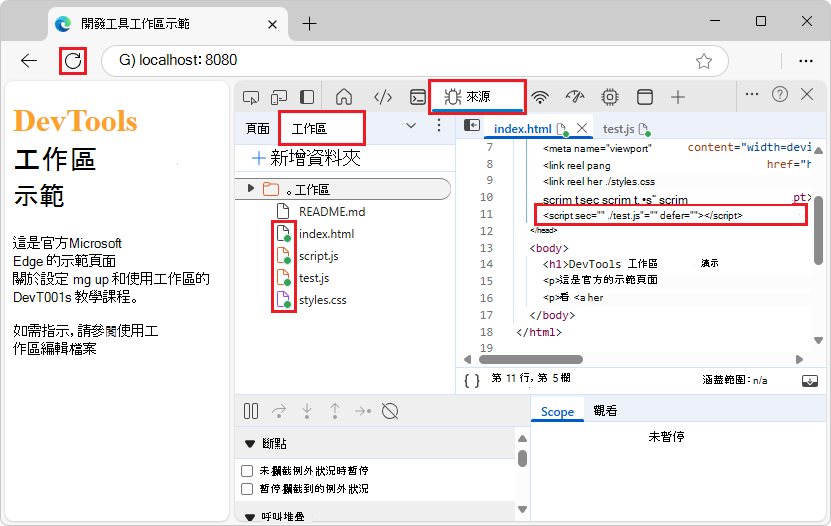Switch to the 來源 Sources tab
The width and height of the screenshot is (831, 526).
point(477,96)
